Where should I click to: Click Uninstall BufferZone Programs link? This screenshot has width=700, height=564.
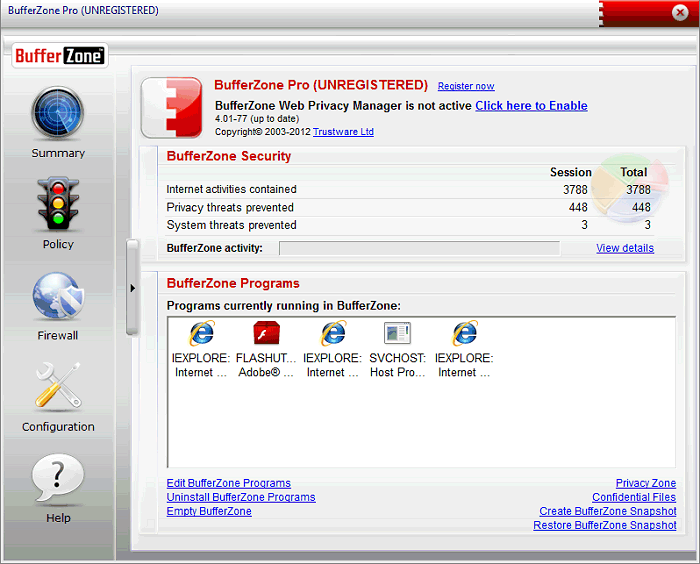(241, 497)
